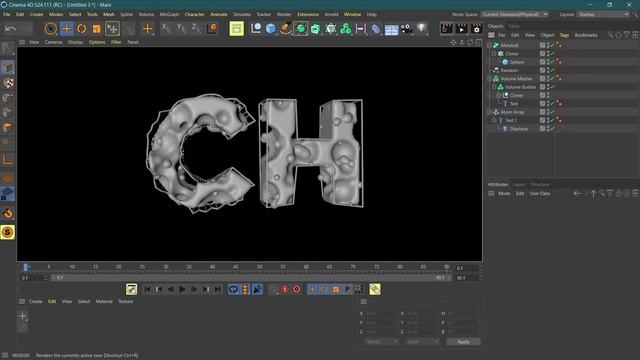Click the Record Active Objects button
This screenshot has height=360, width=640.
[x=284, y=289]
